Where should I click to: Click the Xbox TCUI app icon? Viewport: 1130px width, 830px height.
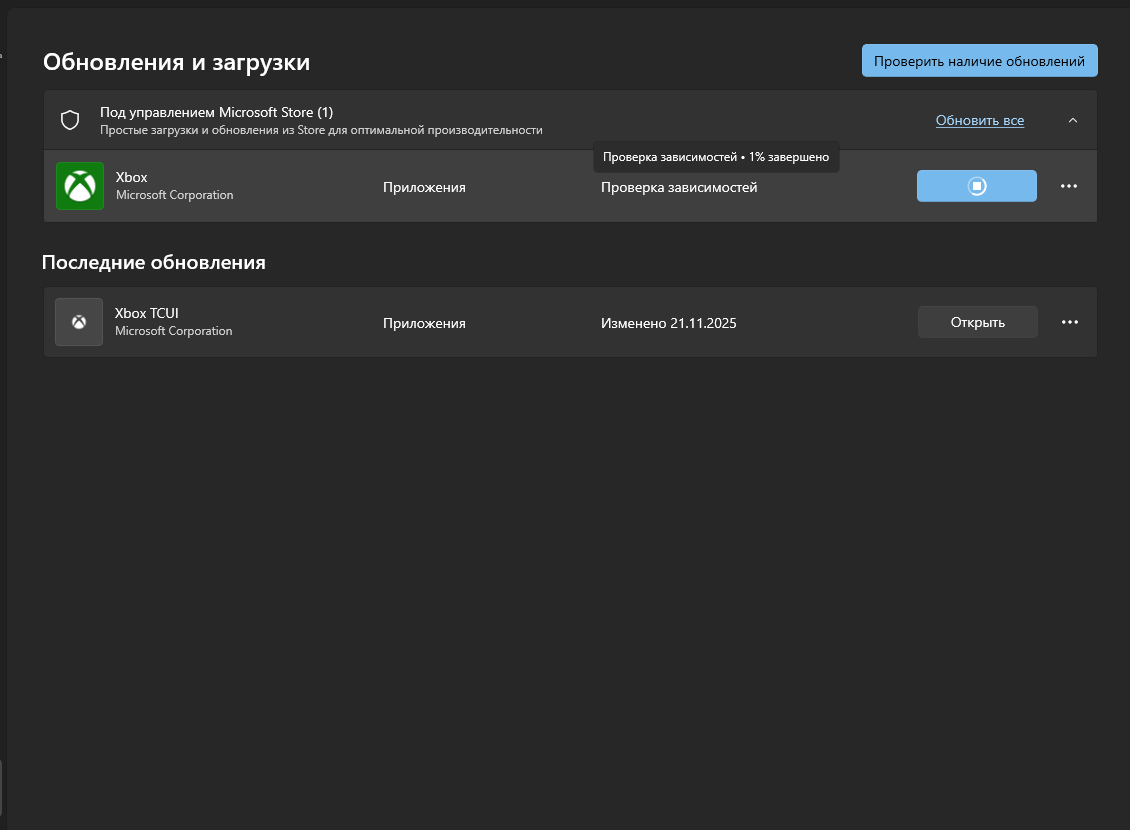[79, 322]
